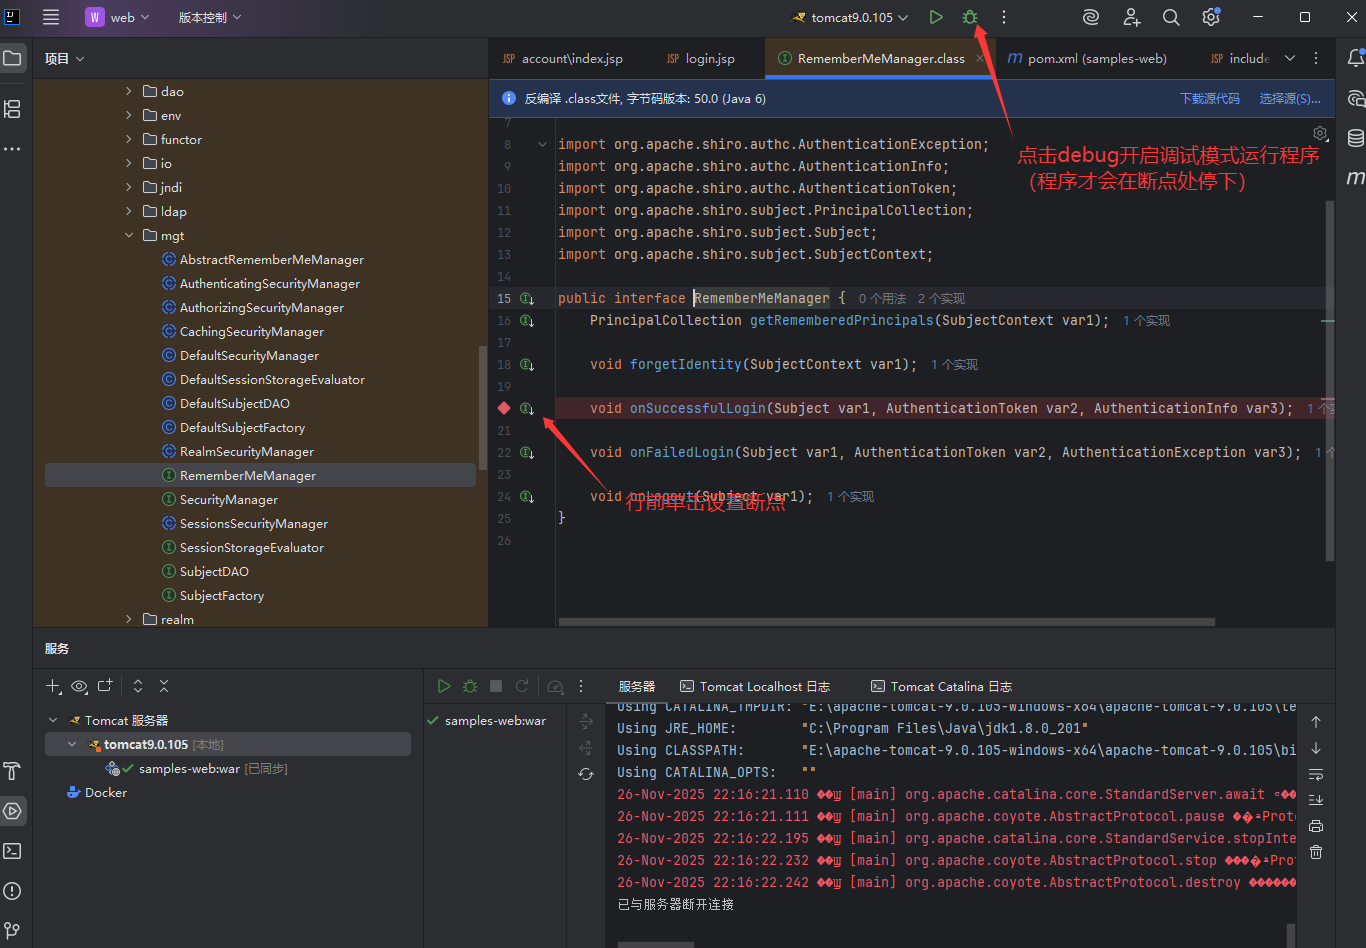This screenshot has width=1366, height=948.
Task: Open the Database tool window icon
Action: pos(1355,138)
